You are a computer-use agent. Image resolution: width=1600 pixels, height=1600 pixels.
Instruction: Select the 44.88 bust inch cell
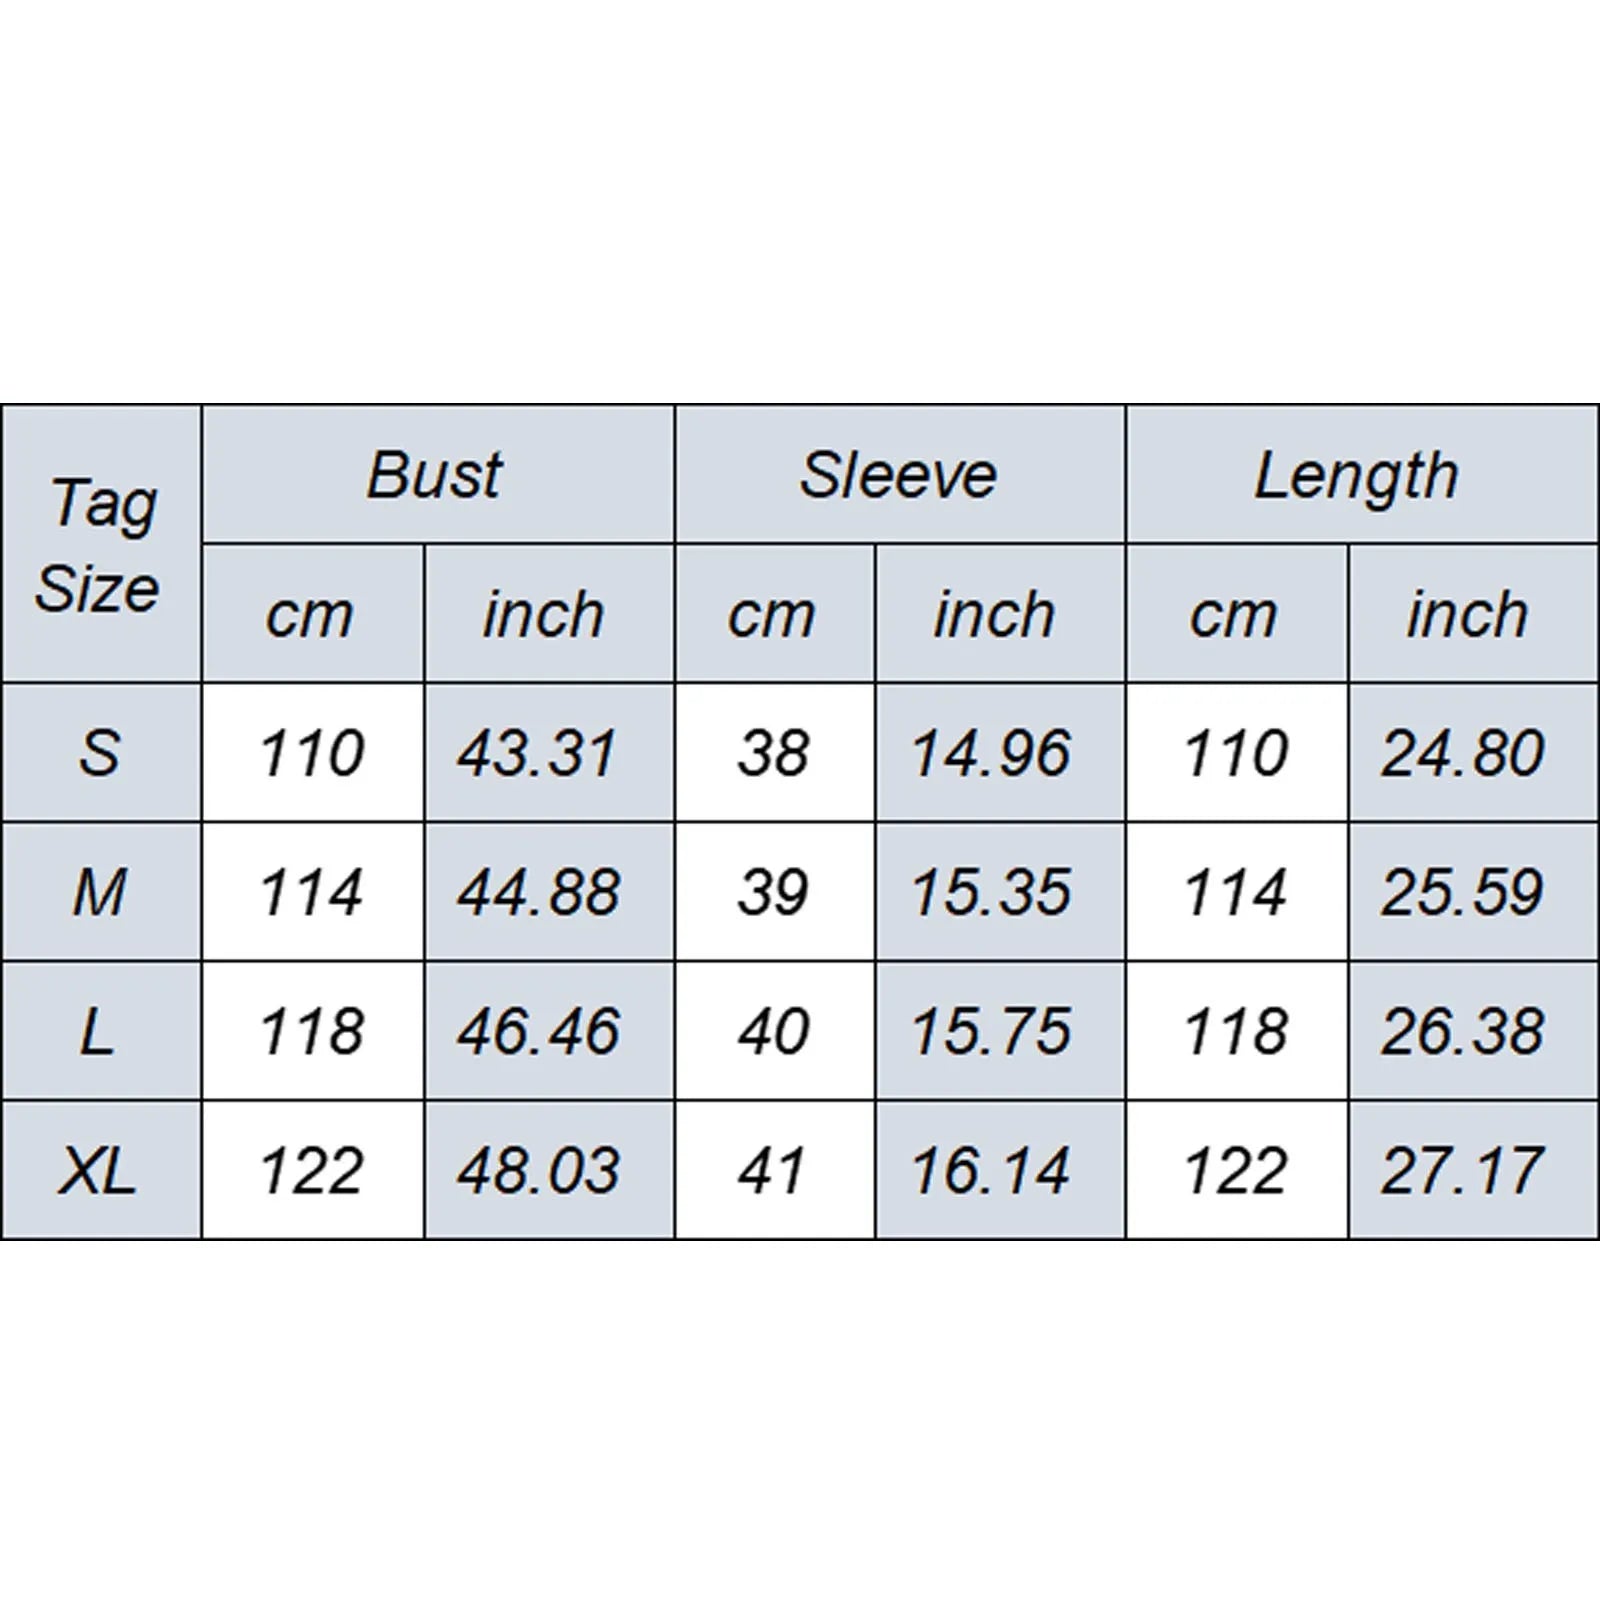click(x=549, y=892)
